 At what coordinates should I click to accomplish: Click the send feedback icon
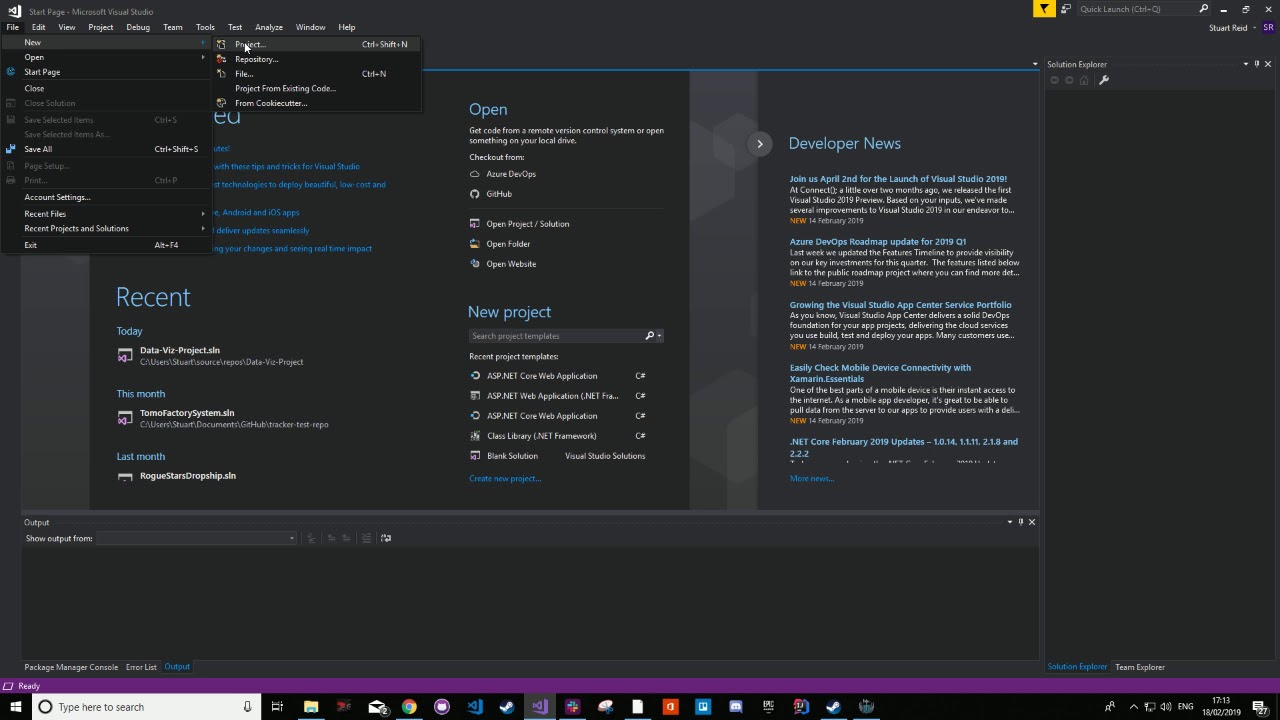[x=1066, y=9]
